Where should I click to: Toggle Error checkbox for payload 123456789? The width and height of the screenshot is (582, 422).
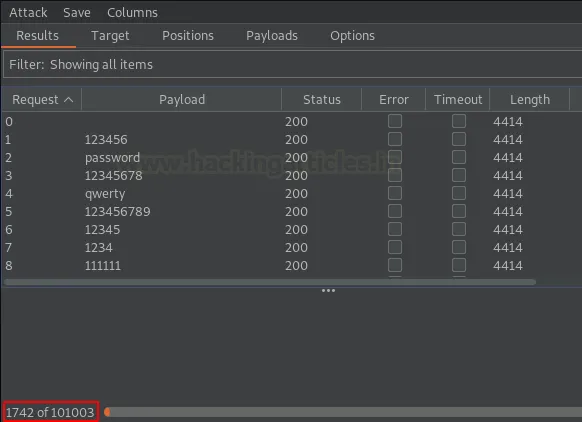(395, 211)
